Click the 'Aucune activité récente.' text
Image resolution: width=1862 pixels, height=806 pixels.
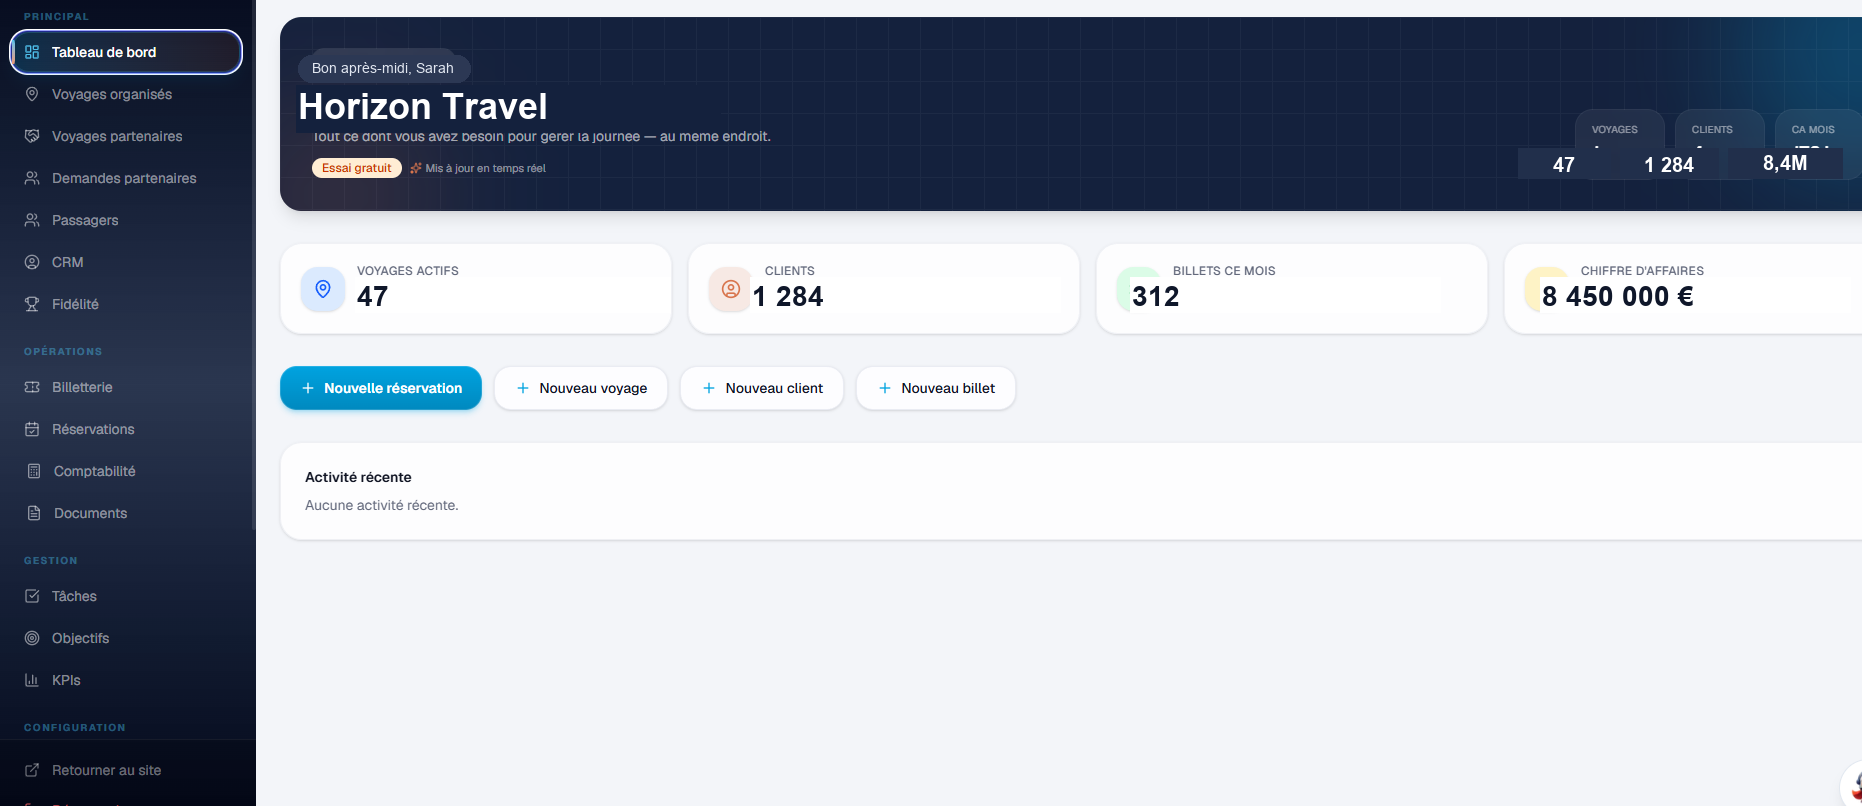(382, 505)
